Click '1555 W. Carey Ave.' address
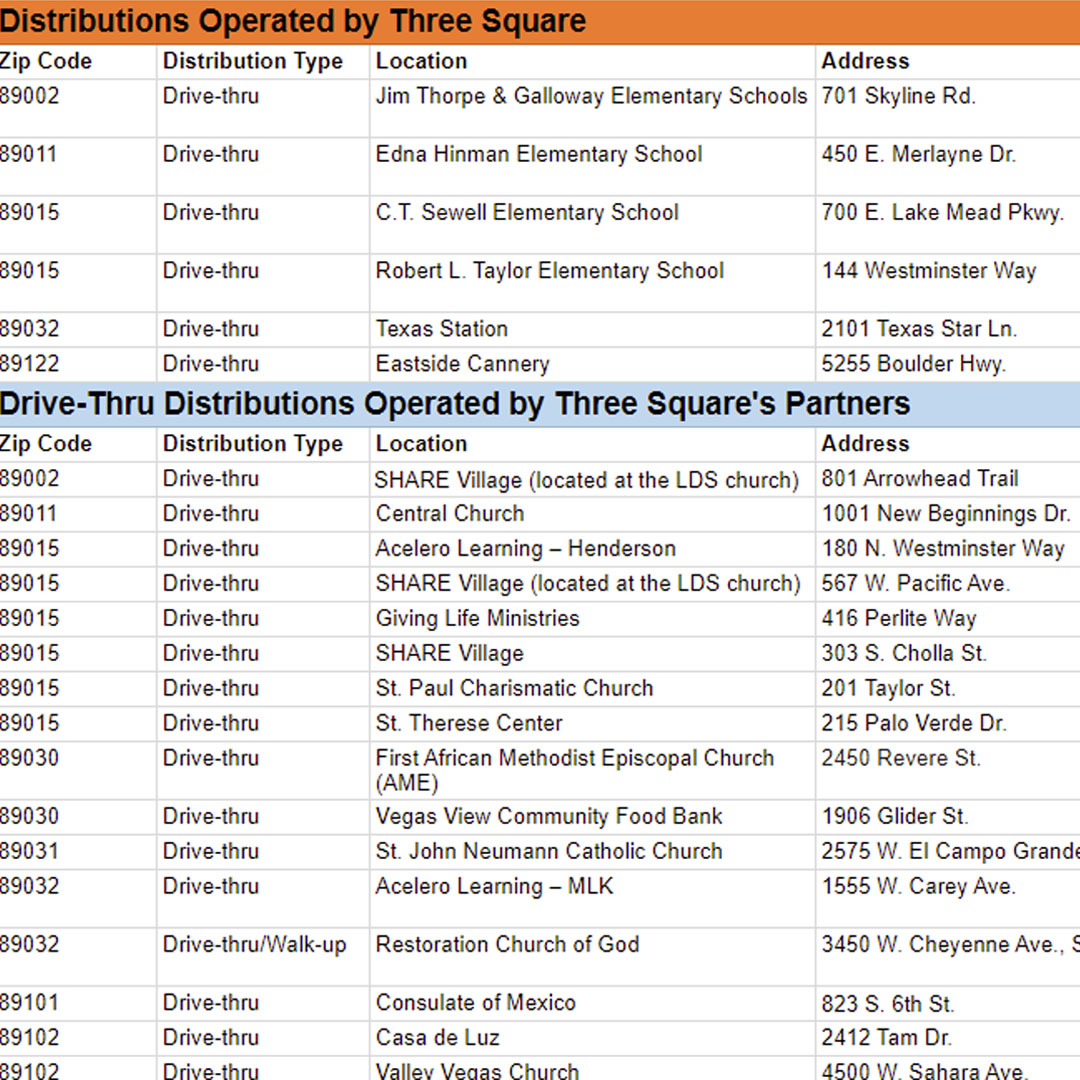This screenshot has height=1080, width=1080. 918,886
